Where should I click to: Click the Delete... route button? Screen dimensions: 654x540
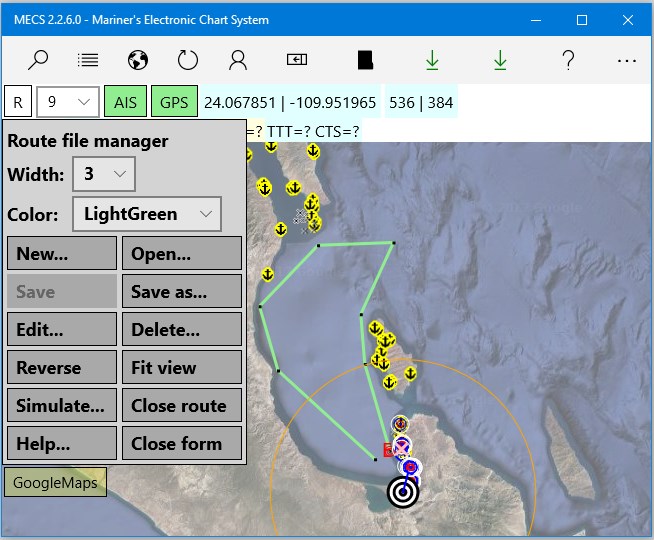(182, 329)
